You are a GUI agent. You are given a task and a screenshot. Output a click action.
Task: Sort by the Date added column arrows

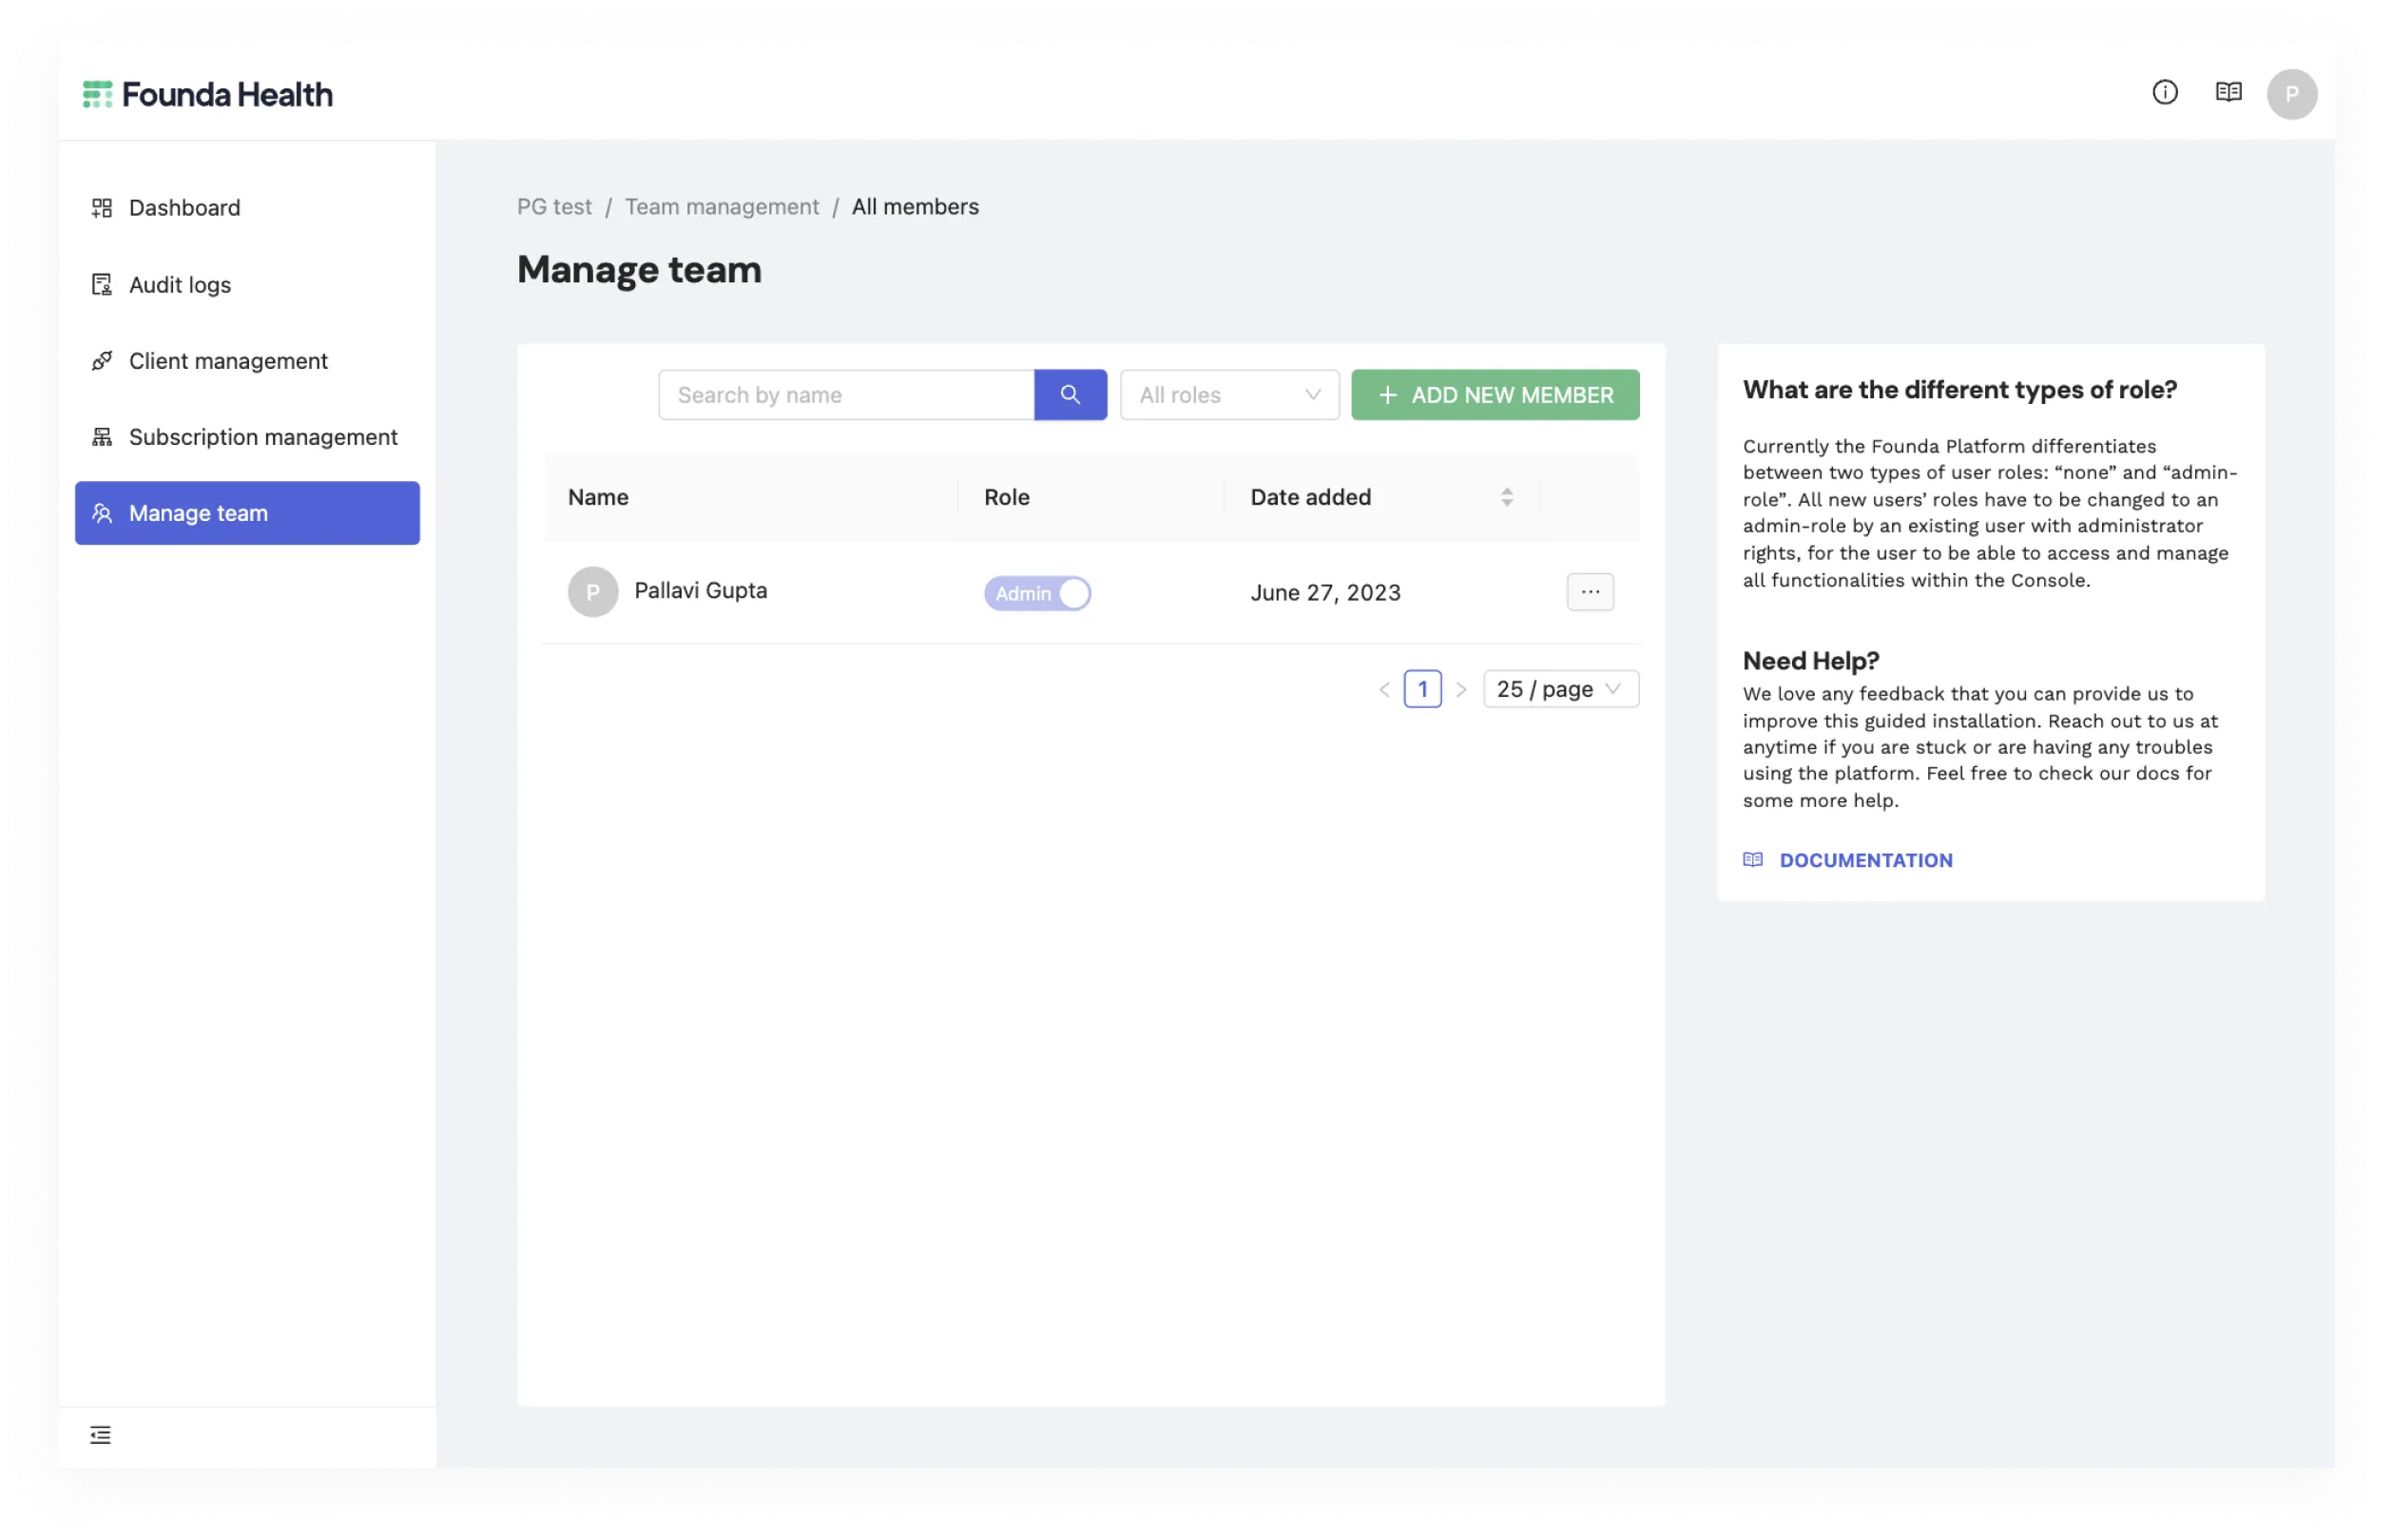[x=1506, y=497]
